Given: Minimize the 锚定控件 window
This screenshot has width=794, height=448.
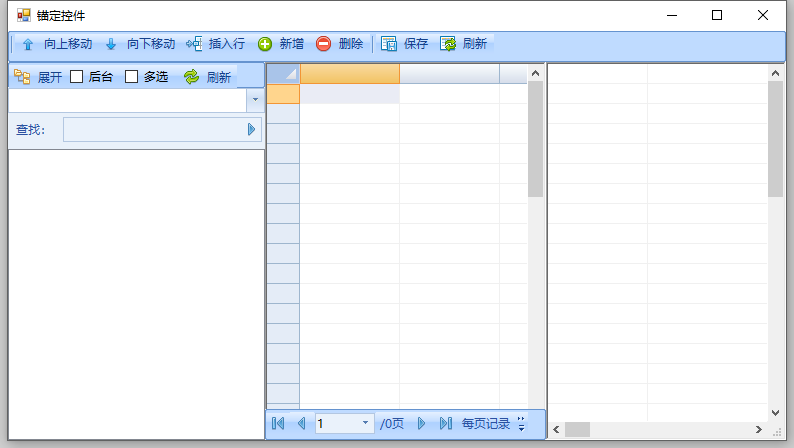Looking at the screenshot, I should point(672,15).
